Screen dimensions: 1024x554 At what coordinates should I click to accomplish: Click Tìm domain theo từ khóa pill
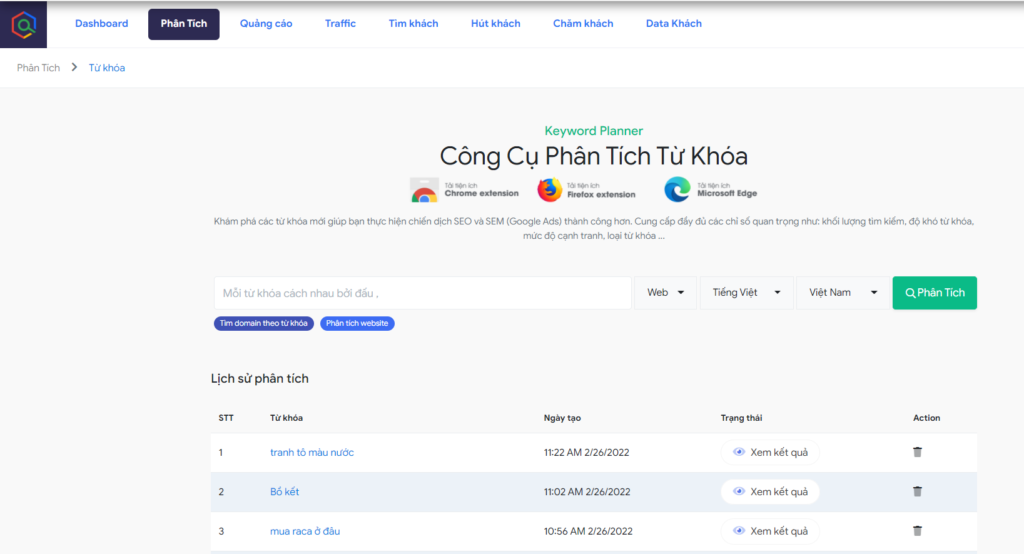[264, 323]
